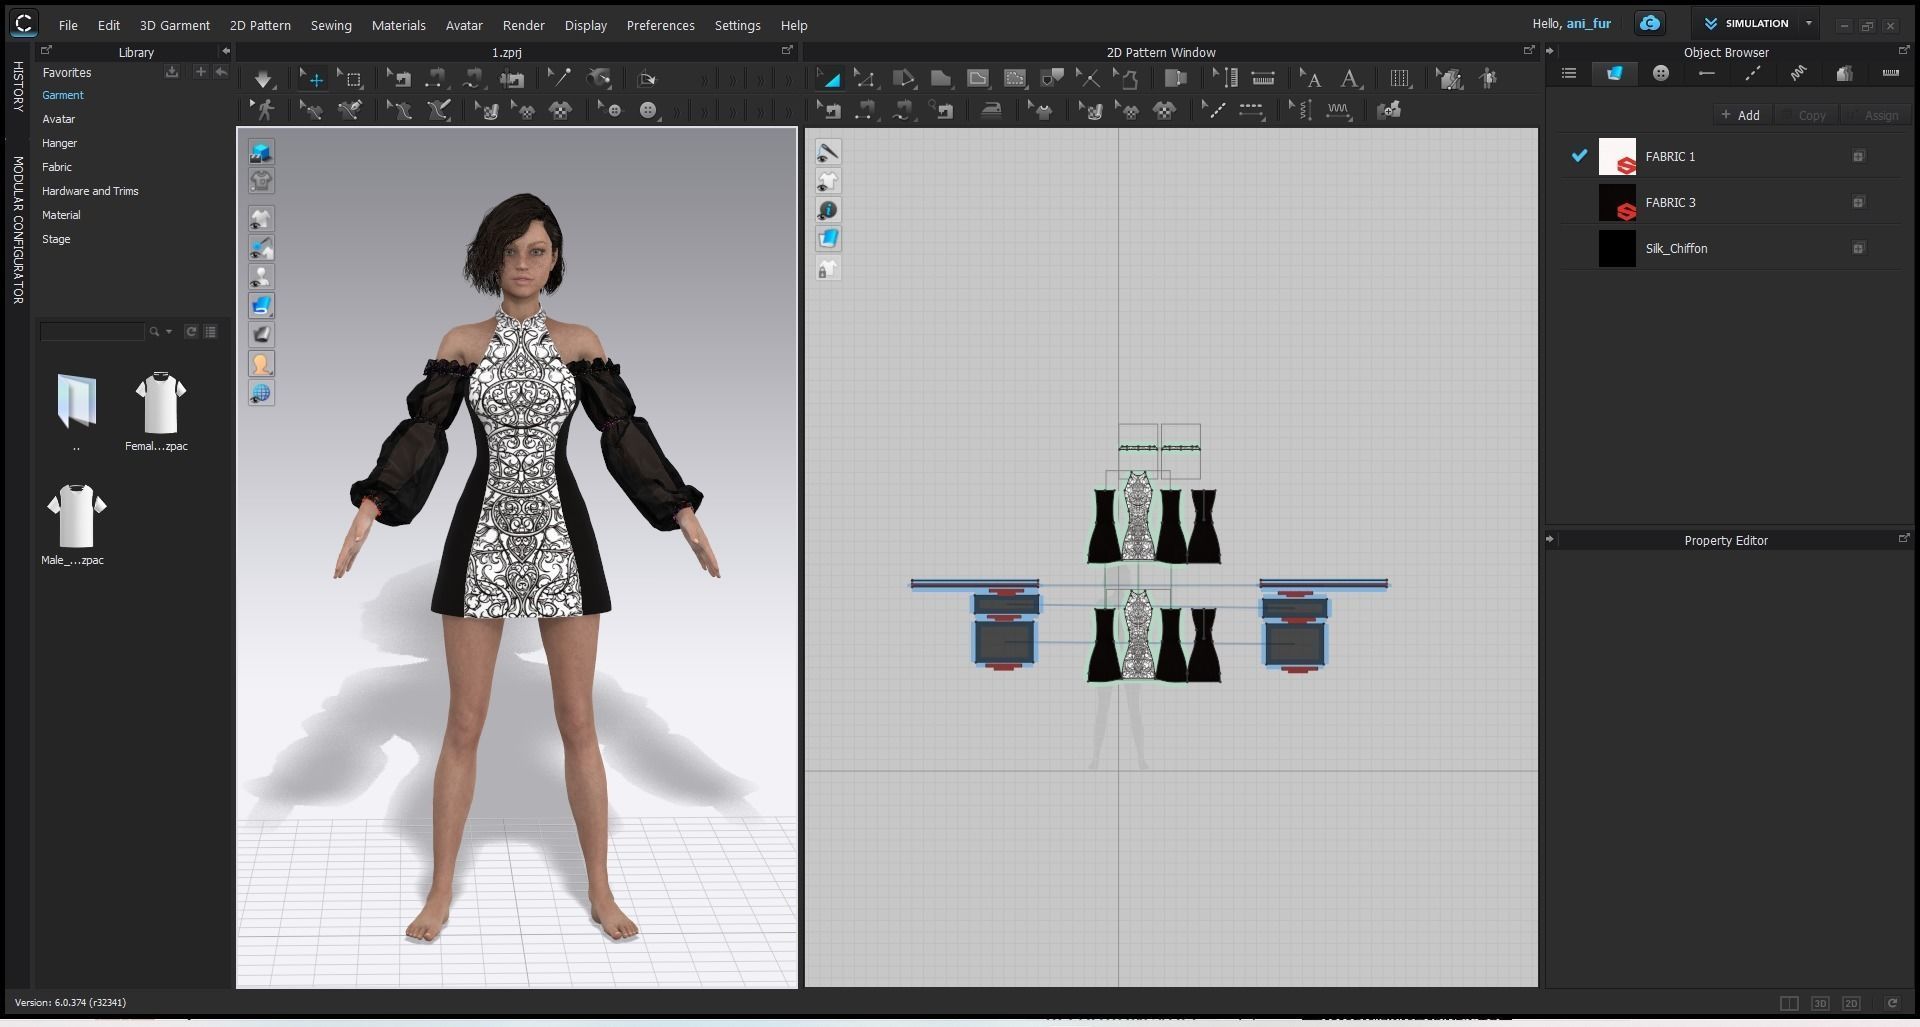Toggle blue fabric texture display in 3D viewport
Screen dimensions: 1920x1027
[x=261, y=306]
